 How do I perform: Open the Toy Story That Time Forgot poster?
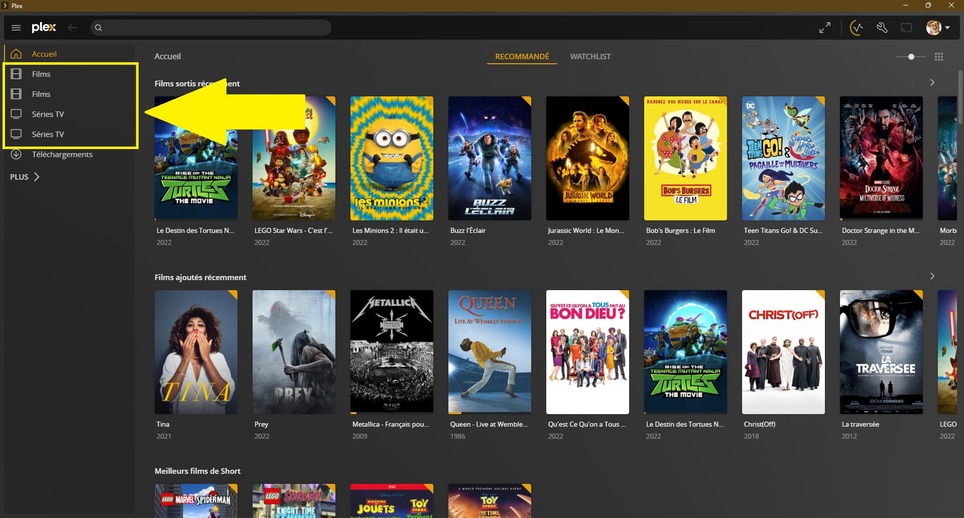click(489, 501)
